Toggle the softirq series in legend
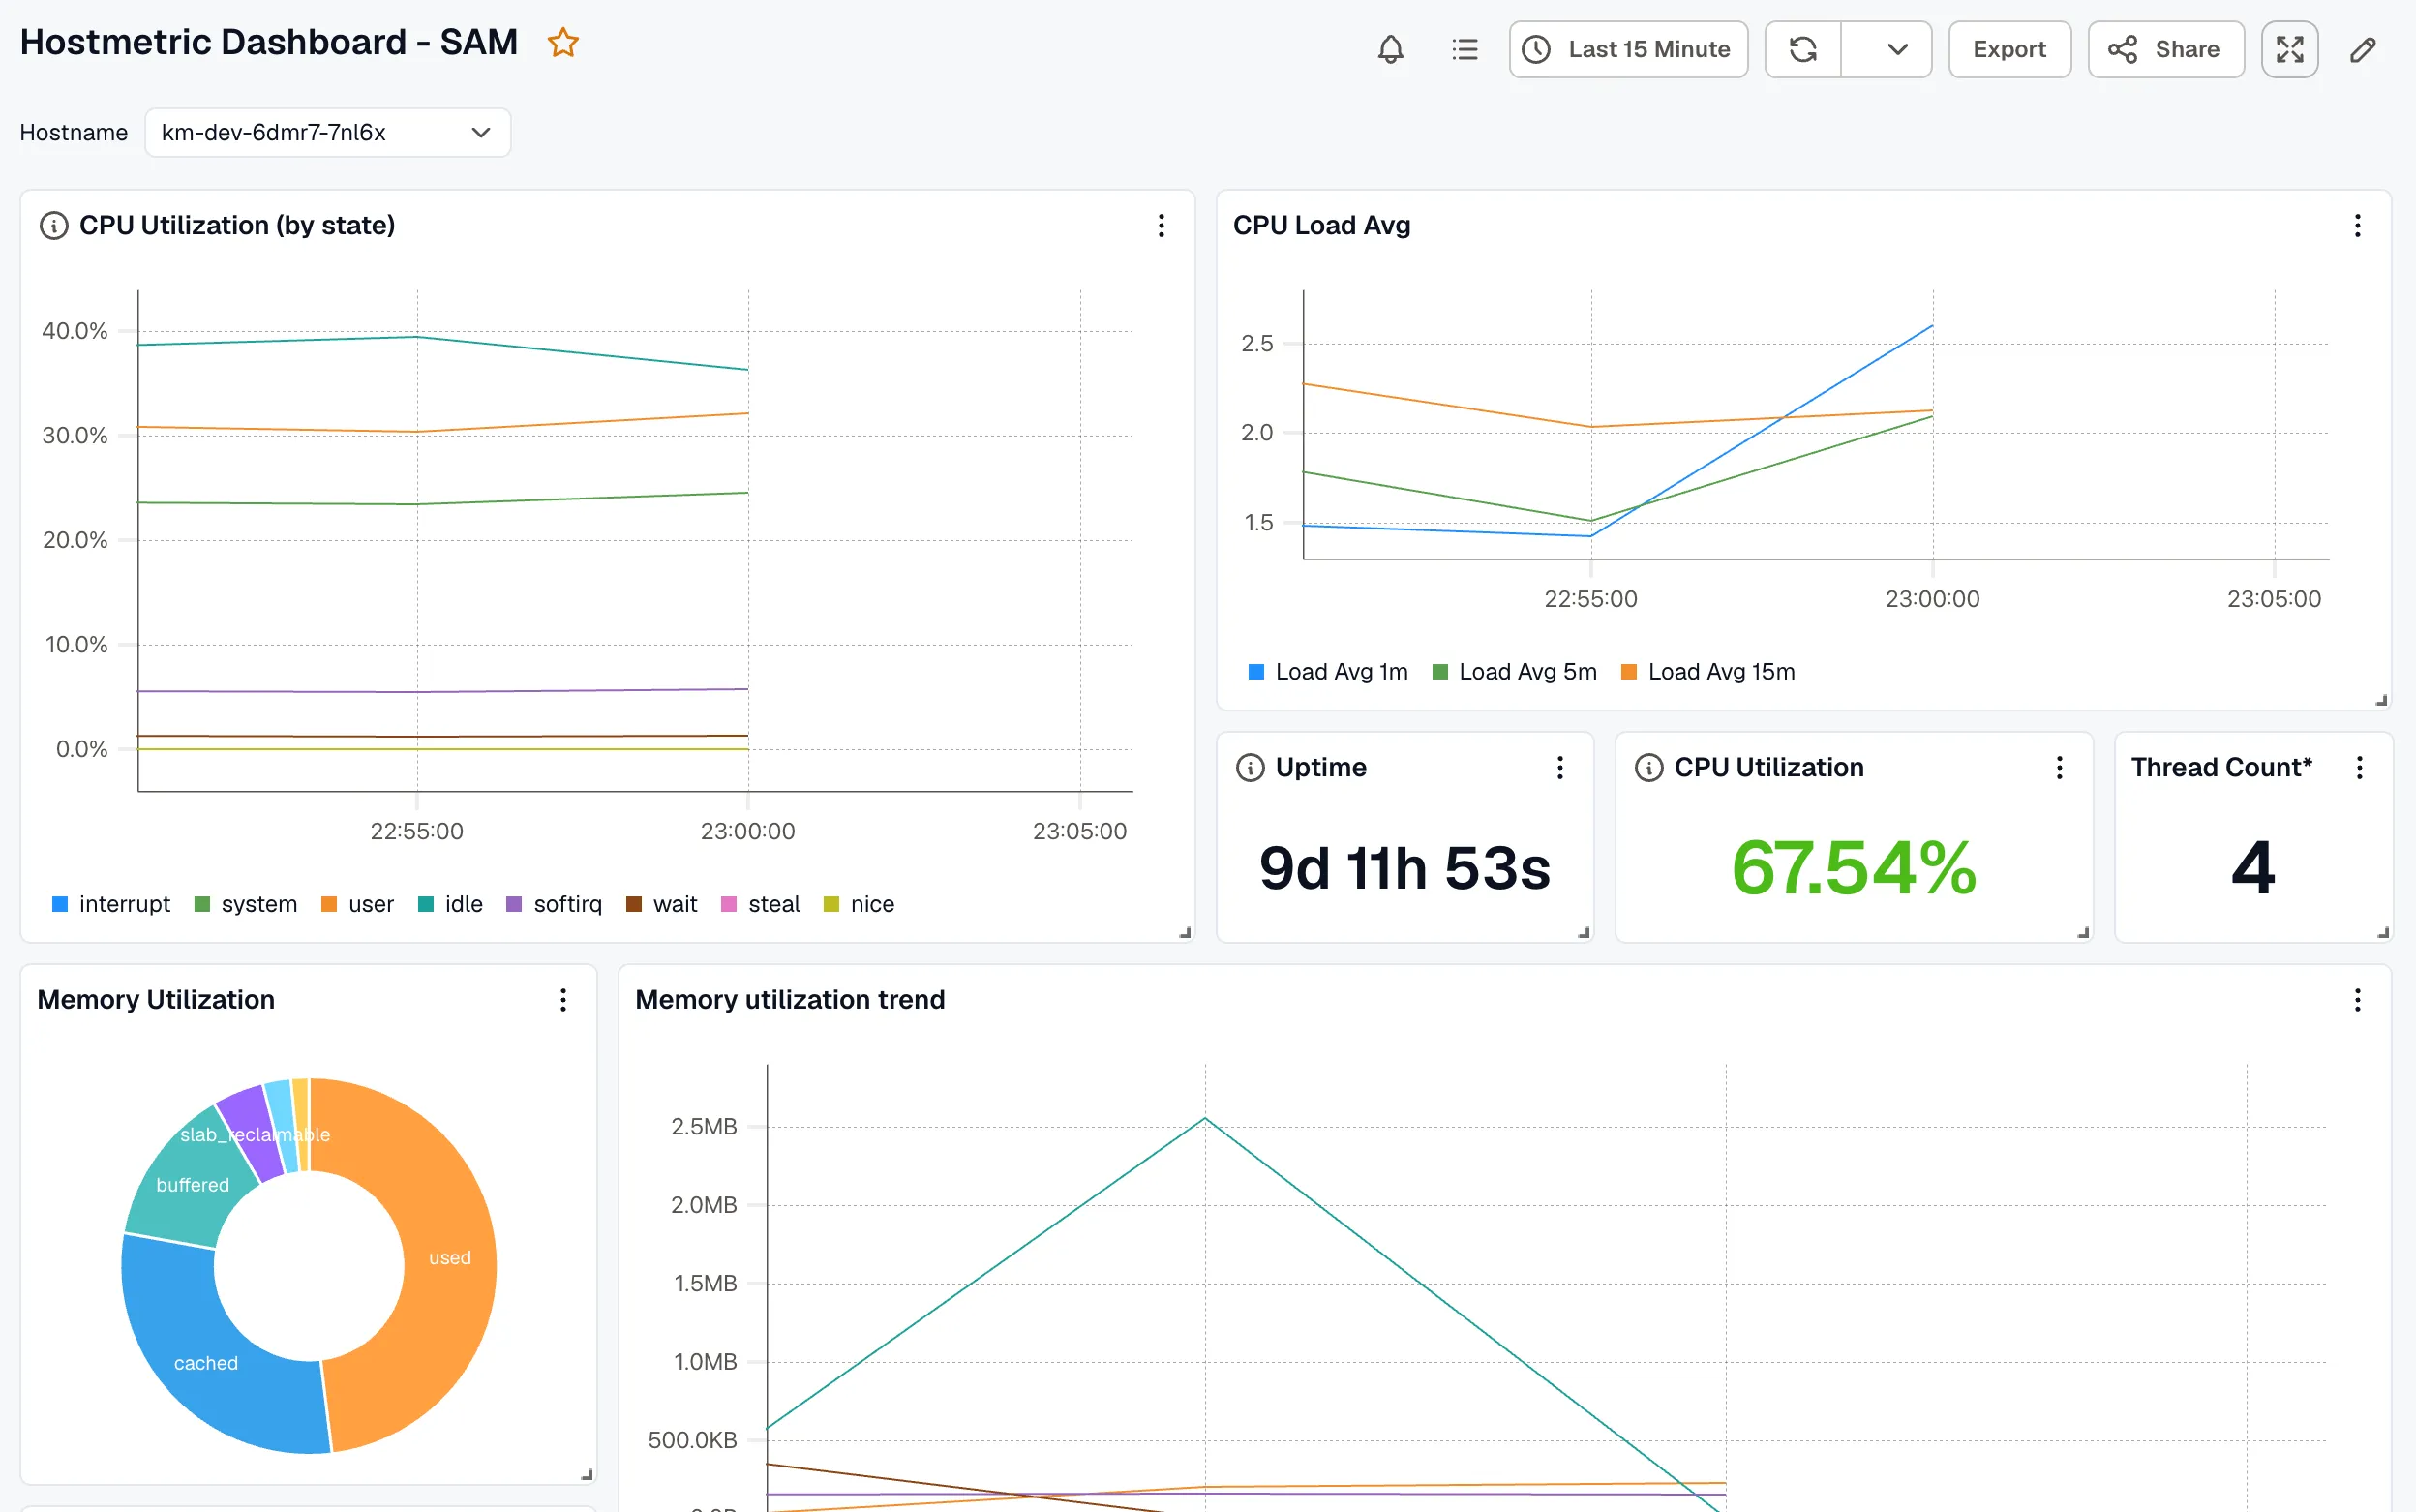This screenshot has height=1512, width=2416. (x=554, y=904)
